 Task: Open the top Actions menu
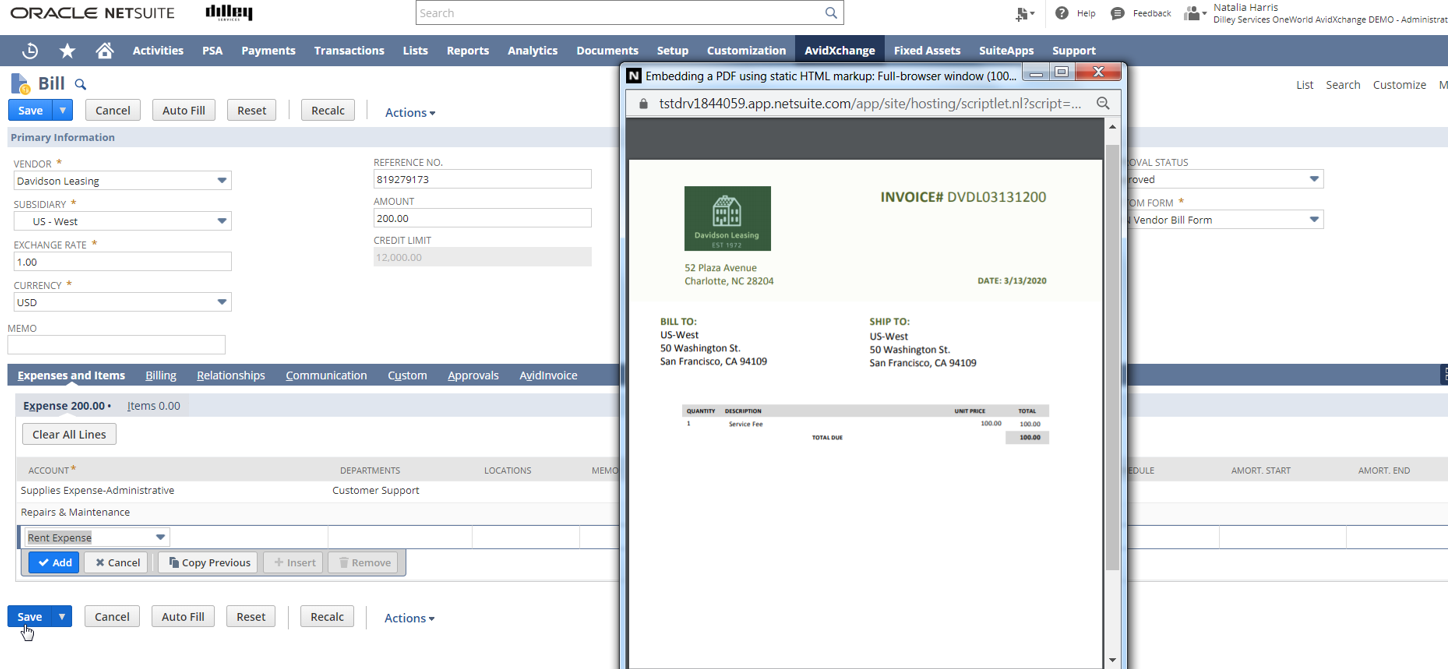410,112
